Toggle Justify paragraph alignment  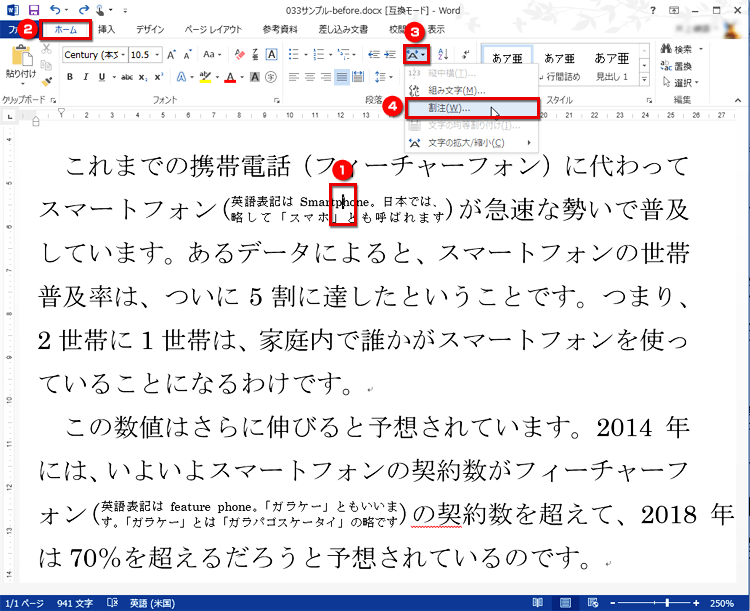click(342, 77)
